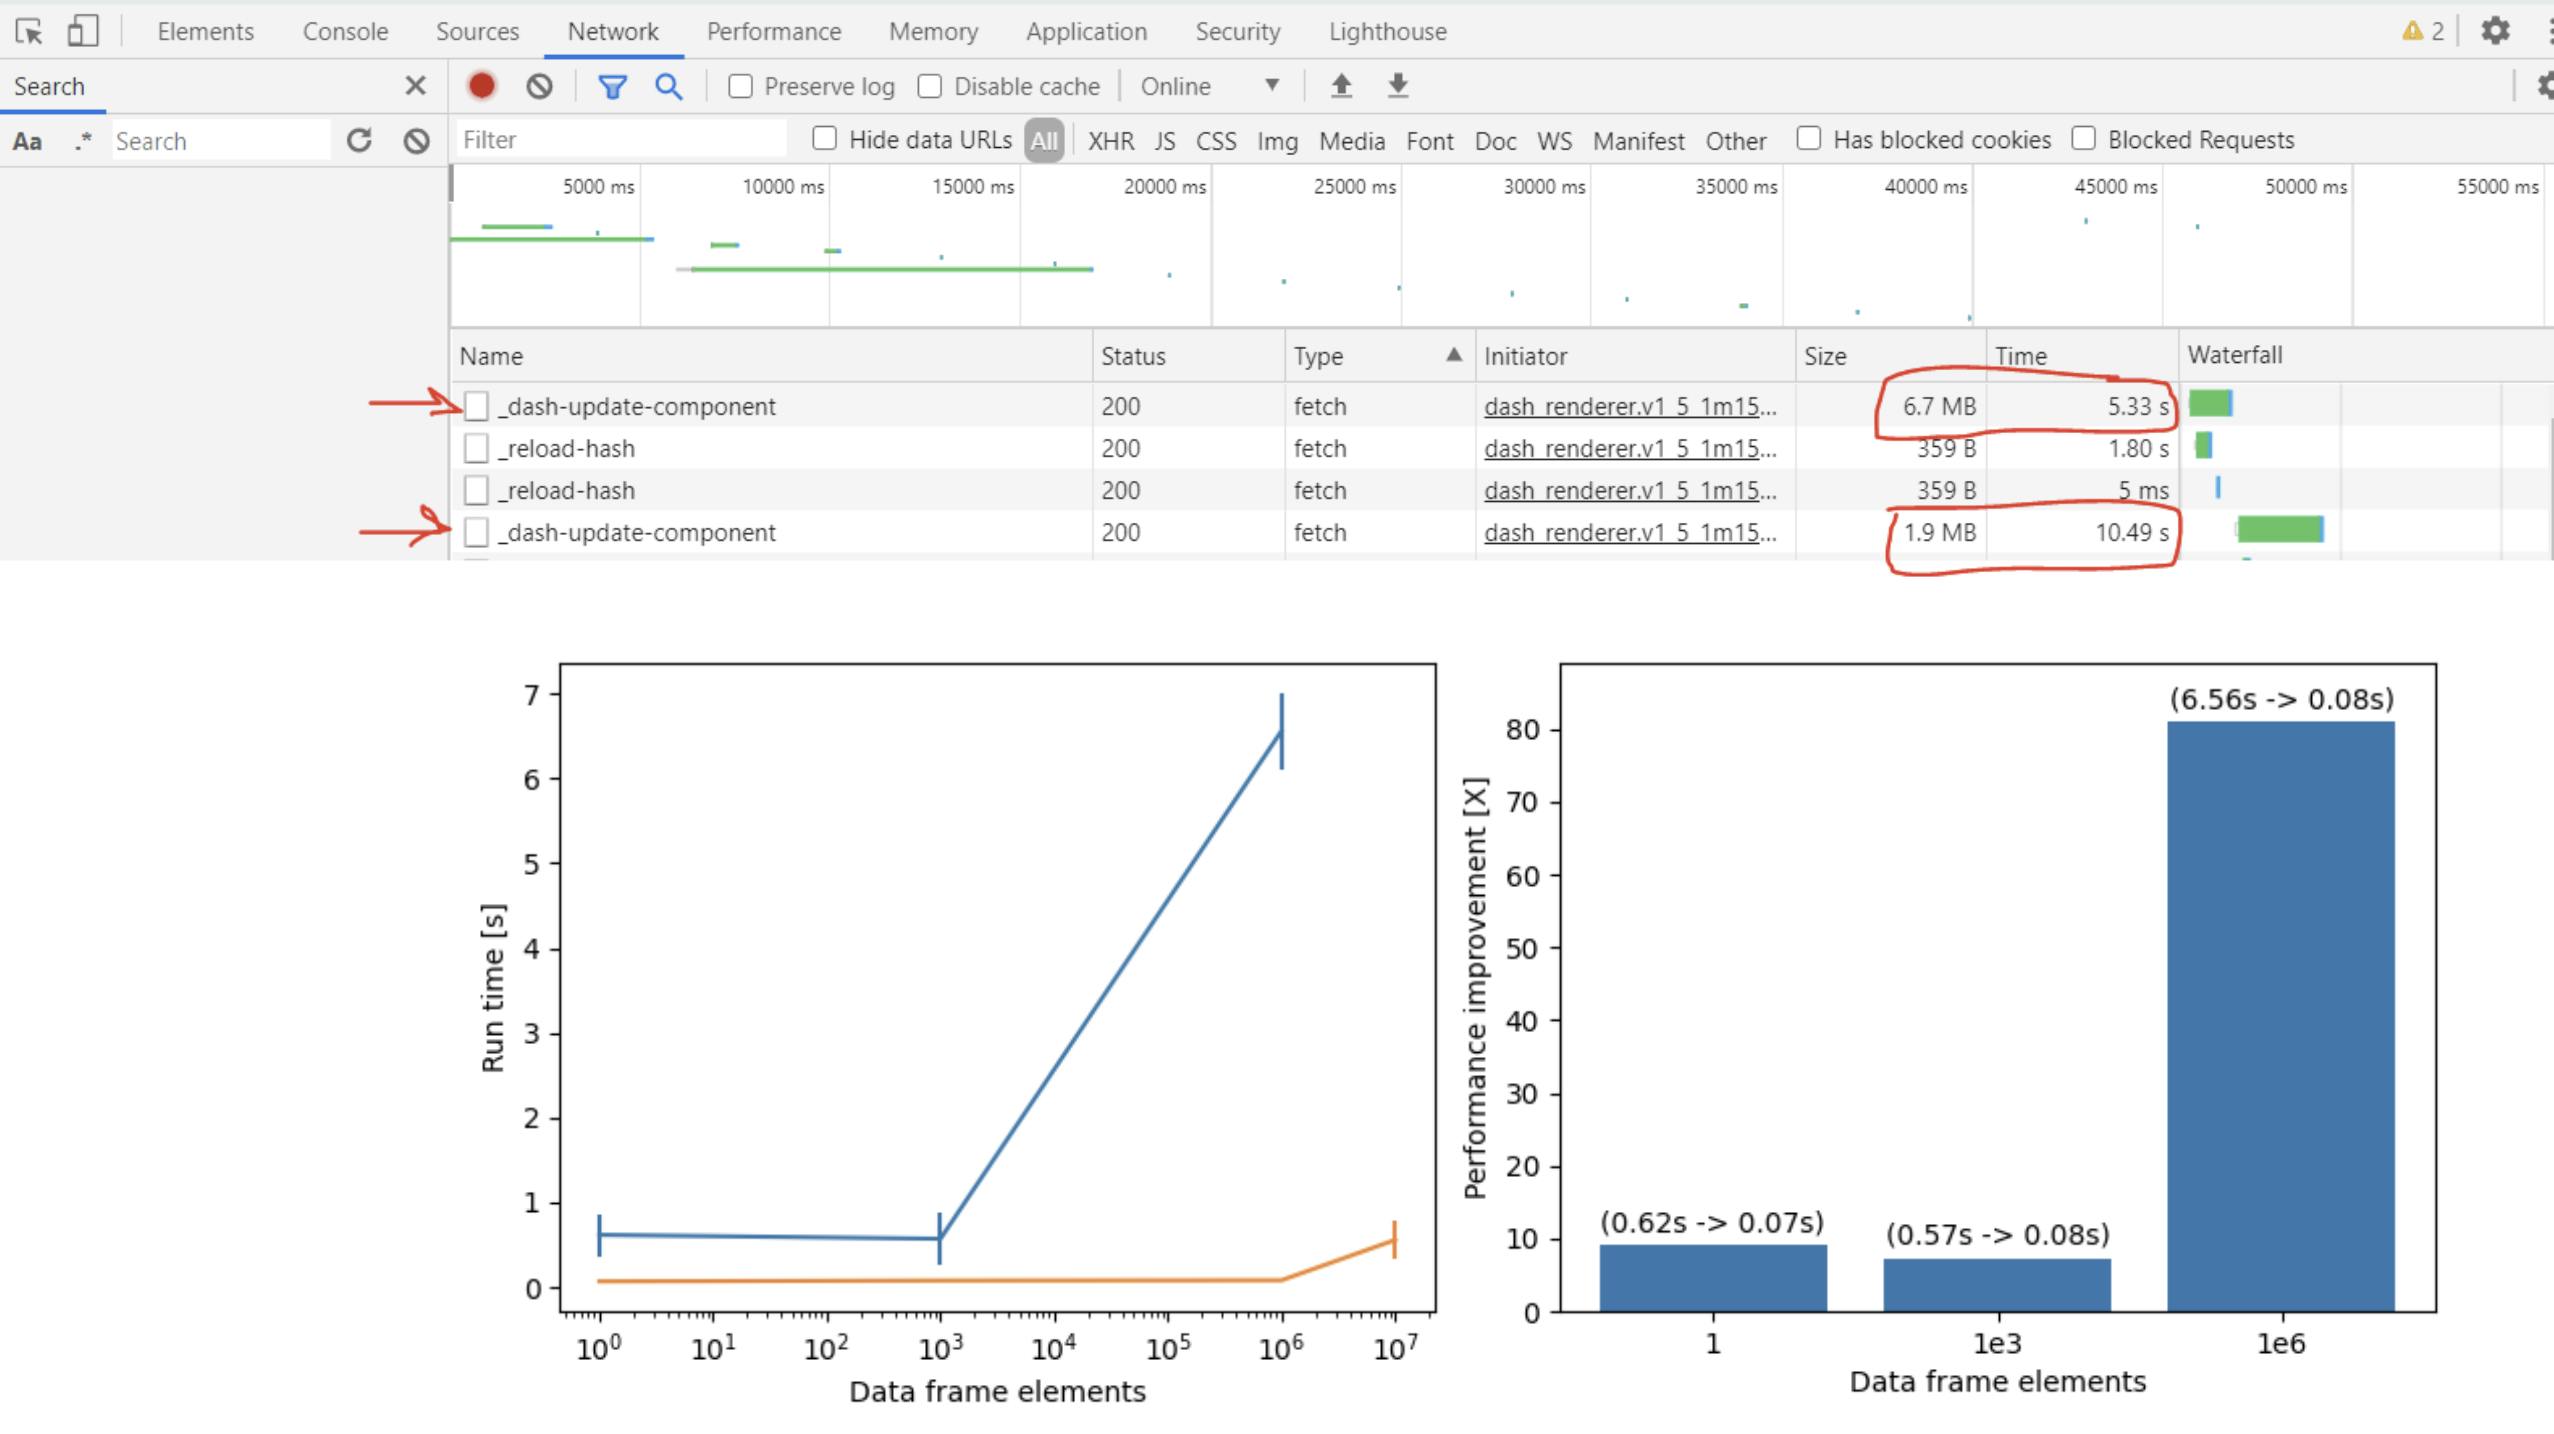Close the Search panel with the X

click(415, 86)
